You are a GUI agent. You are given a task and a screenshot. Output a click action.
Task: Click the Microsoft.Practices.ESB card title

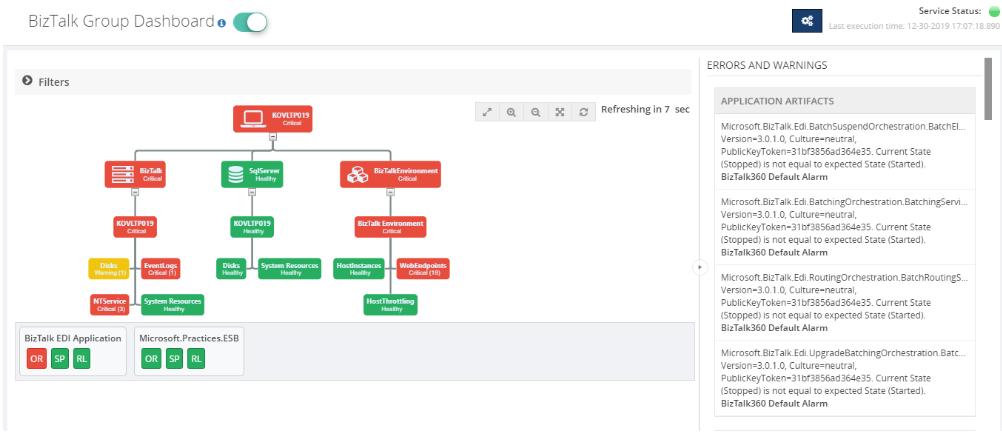click(189, 338)
